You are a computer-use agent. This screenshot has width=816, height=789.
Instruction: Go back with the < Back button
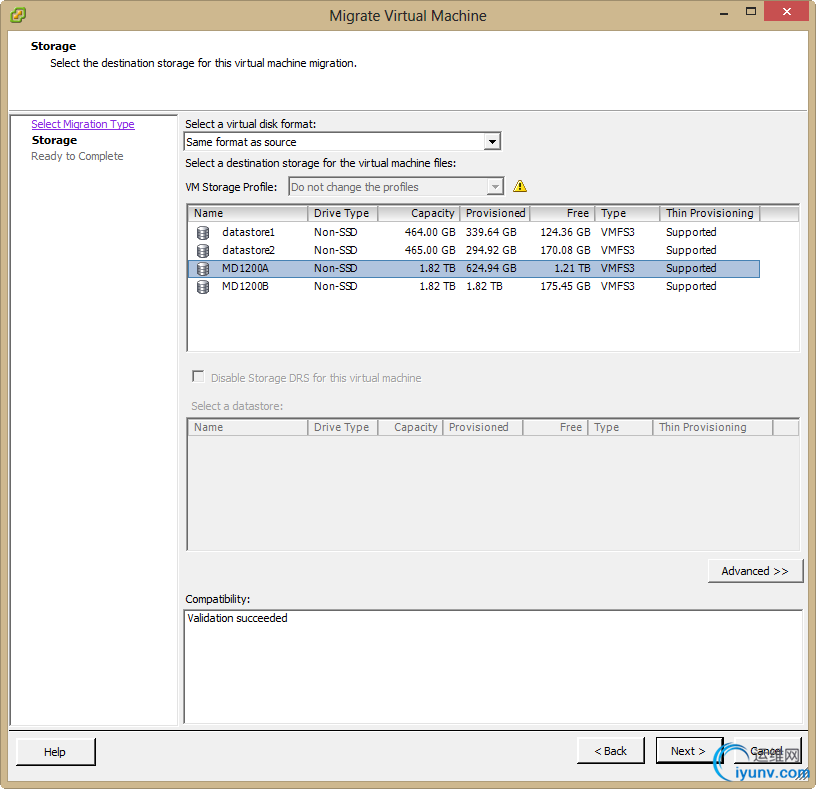[x=610, y=750]
